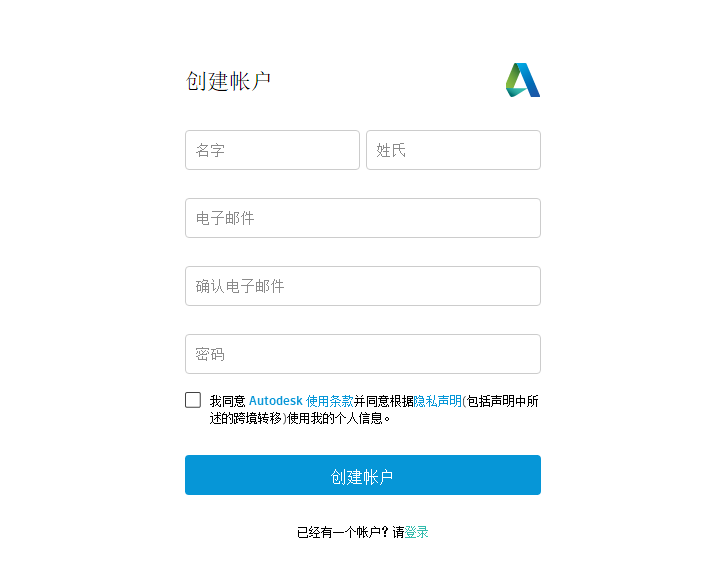Click the 我同意 agreement label text
This screenshot has width=716, height=561.
tap(227, 401)
